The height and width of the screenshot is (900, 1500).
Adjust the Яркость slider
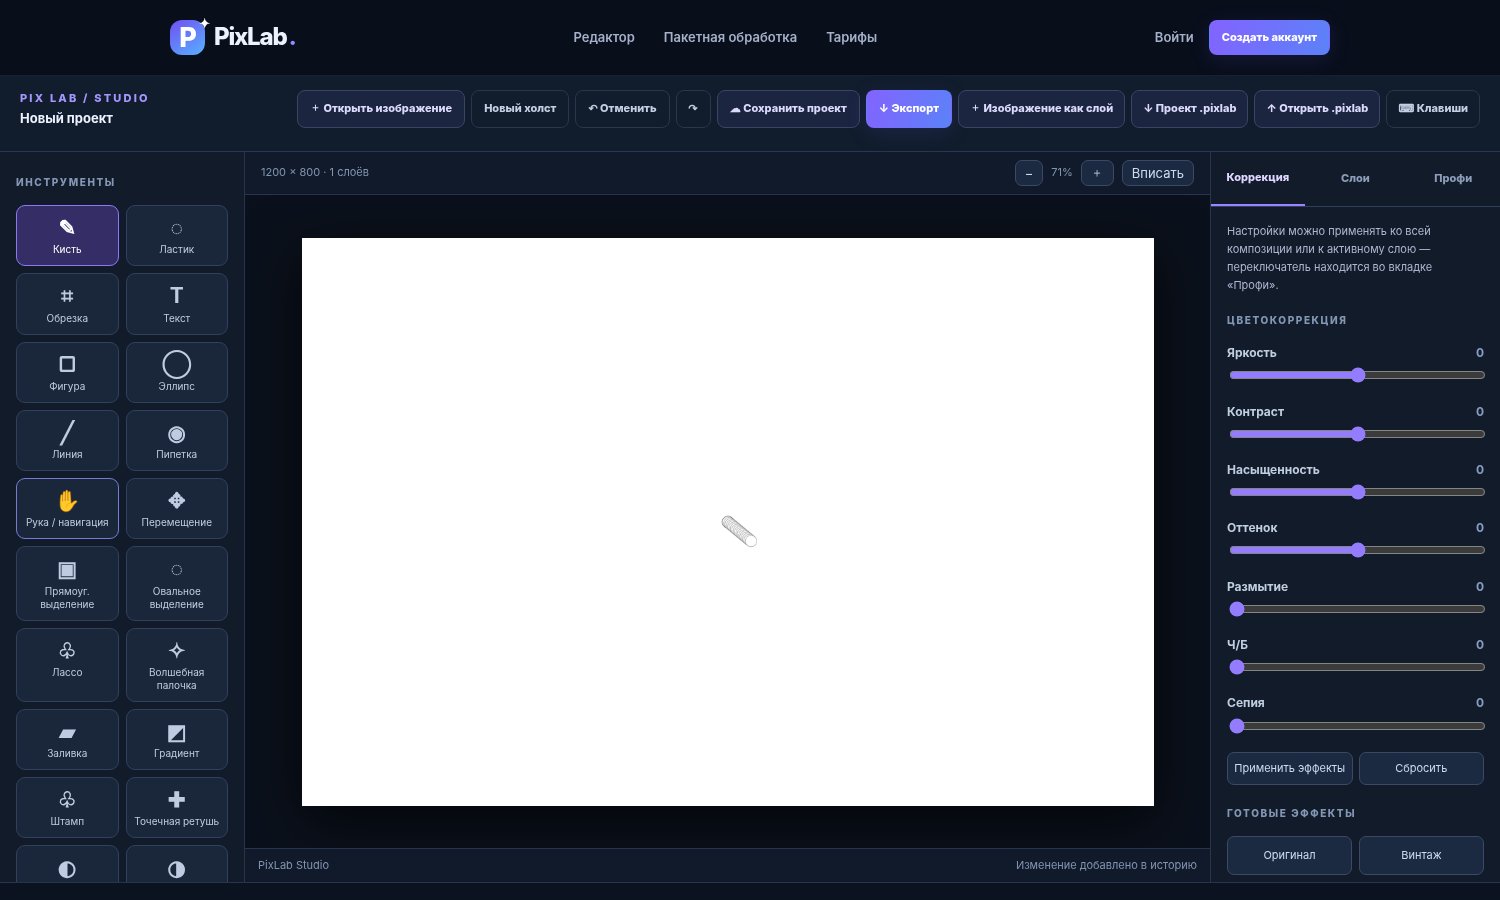pyautogui.click(x=1357, y=375)
